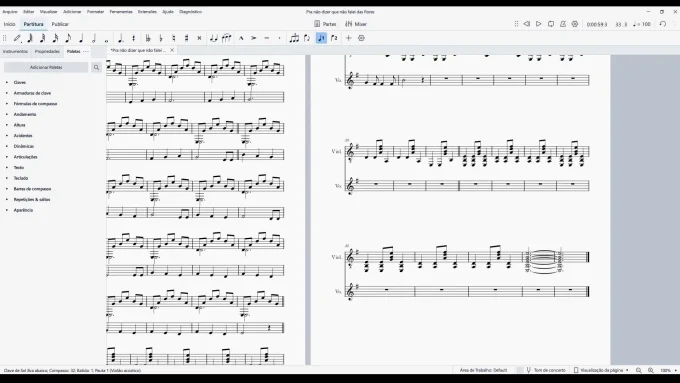Open the Editar menu
Image resolution: width=680 pixels, height=383 pixels.
click(x=29, y=12)
